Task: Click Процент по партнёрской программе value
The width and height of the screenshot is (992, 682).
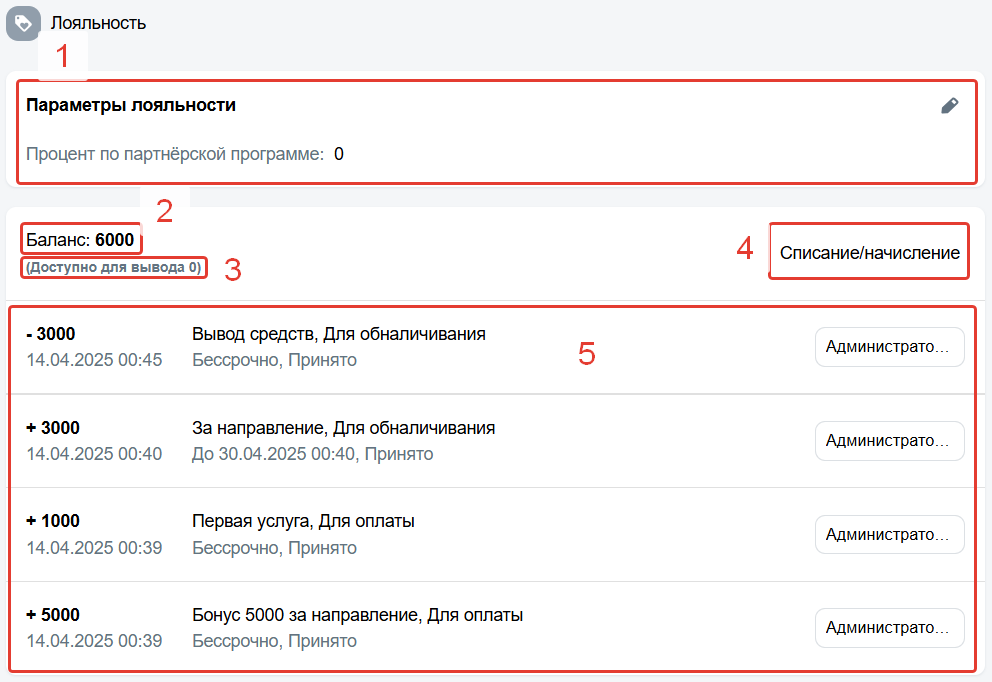Action: point(338,154)
